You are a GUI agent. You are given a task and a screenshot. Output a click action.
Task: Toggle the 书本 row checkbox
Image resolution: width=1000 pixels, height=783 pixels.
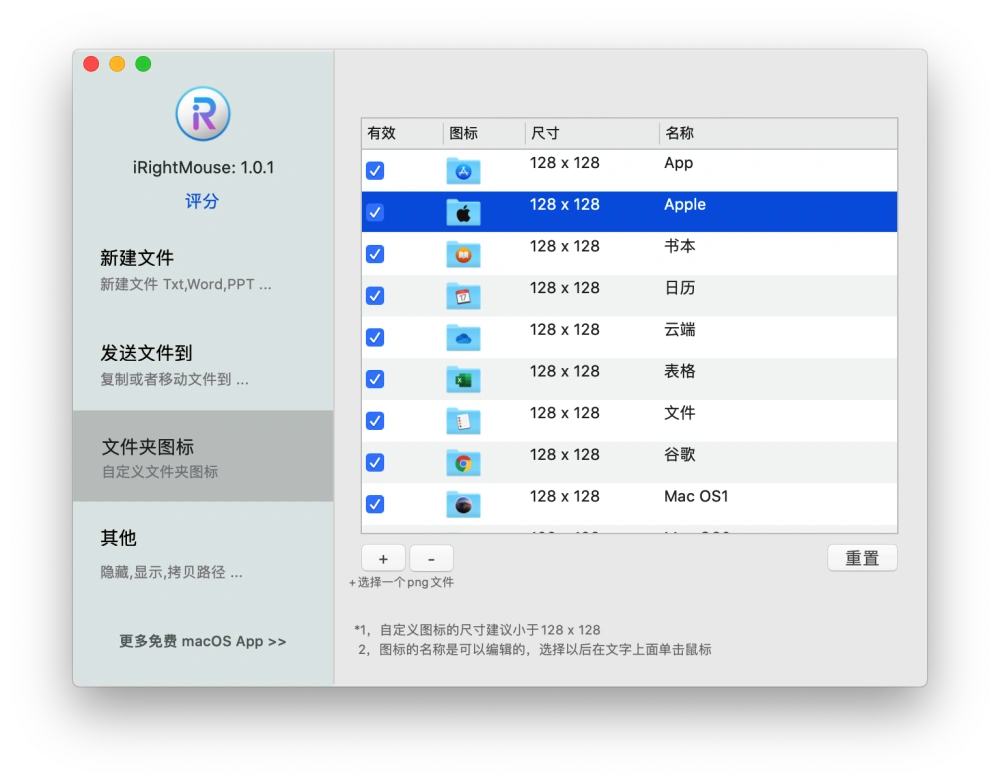[x=375, y=254]
